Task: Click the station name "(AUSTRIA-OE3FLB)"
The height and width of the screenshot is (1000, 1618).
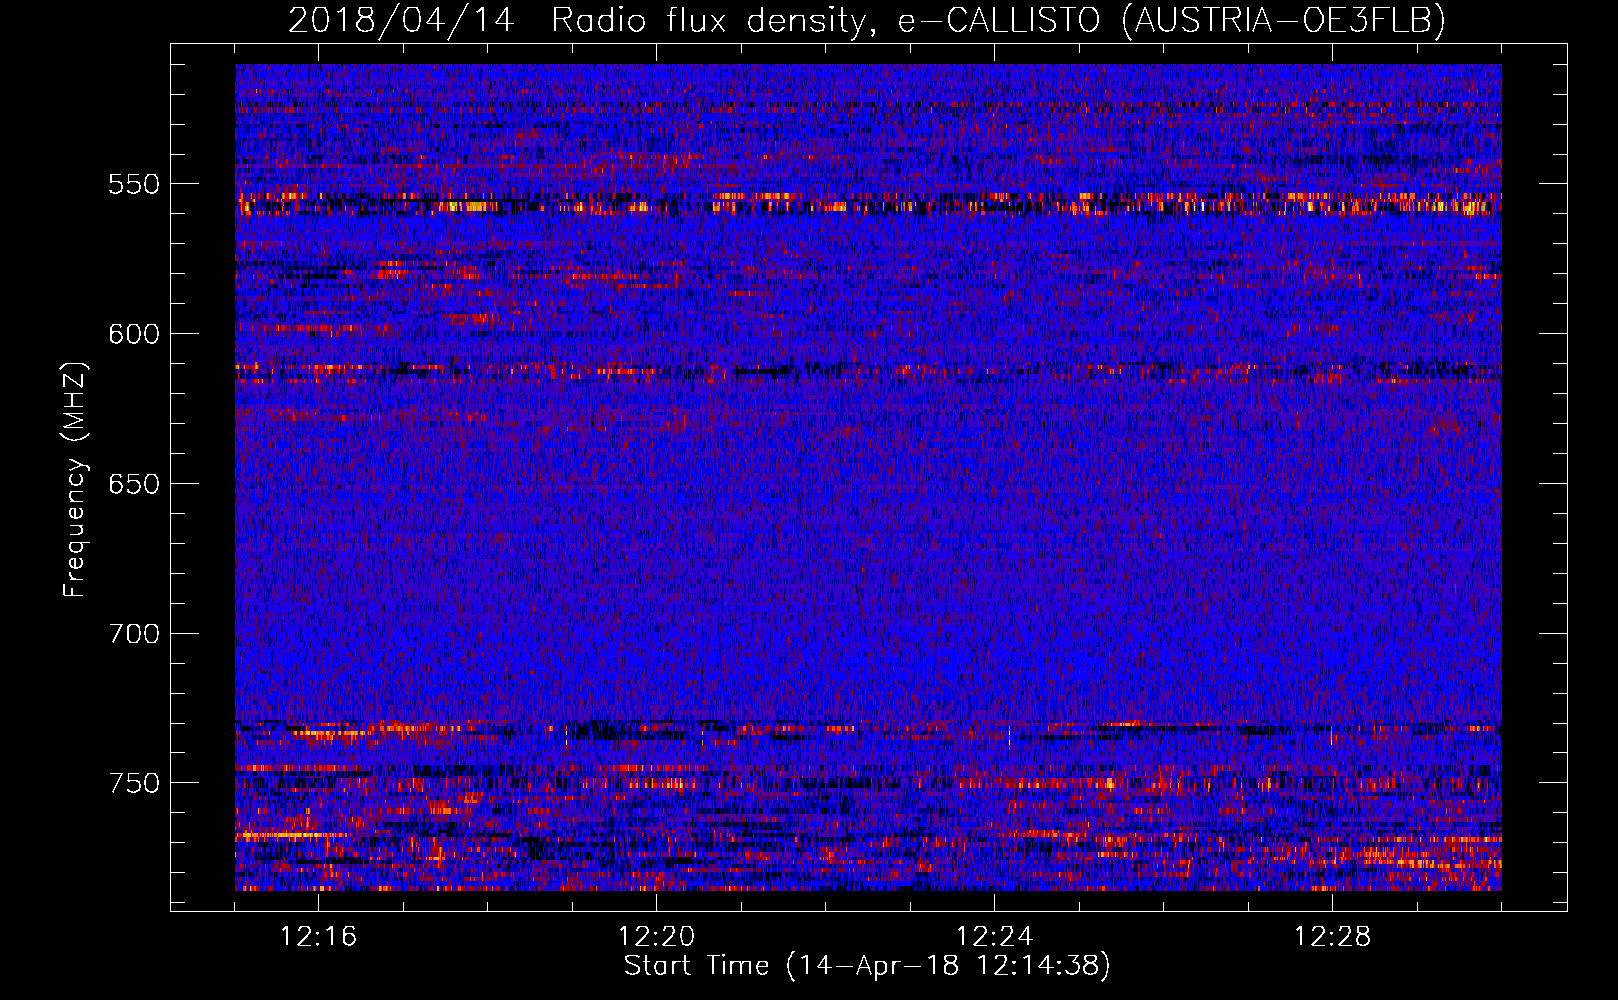Action: [1284, 20]
